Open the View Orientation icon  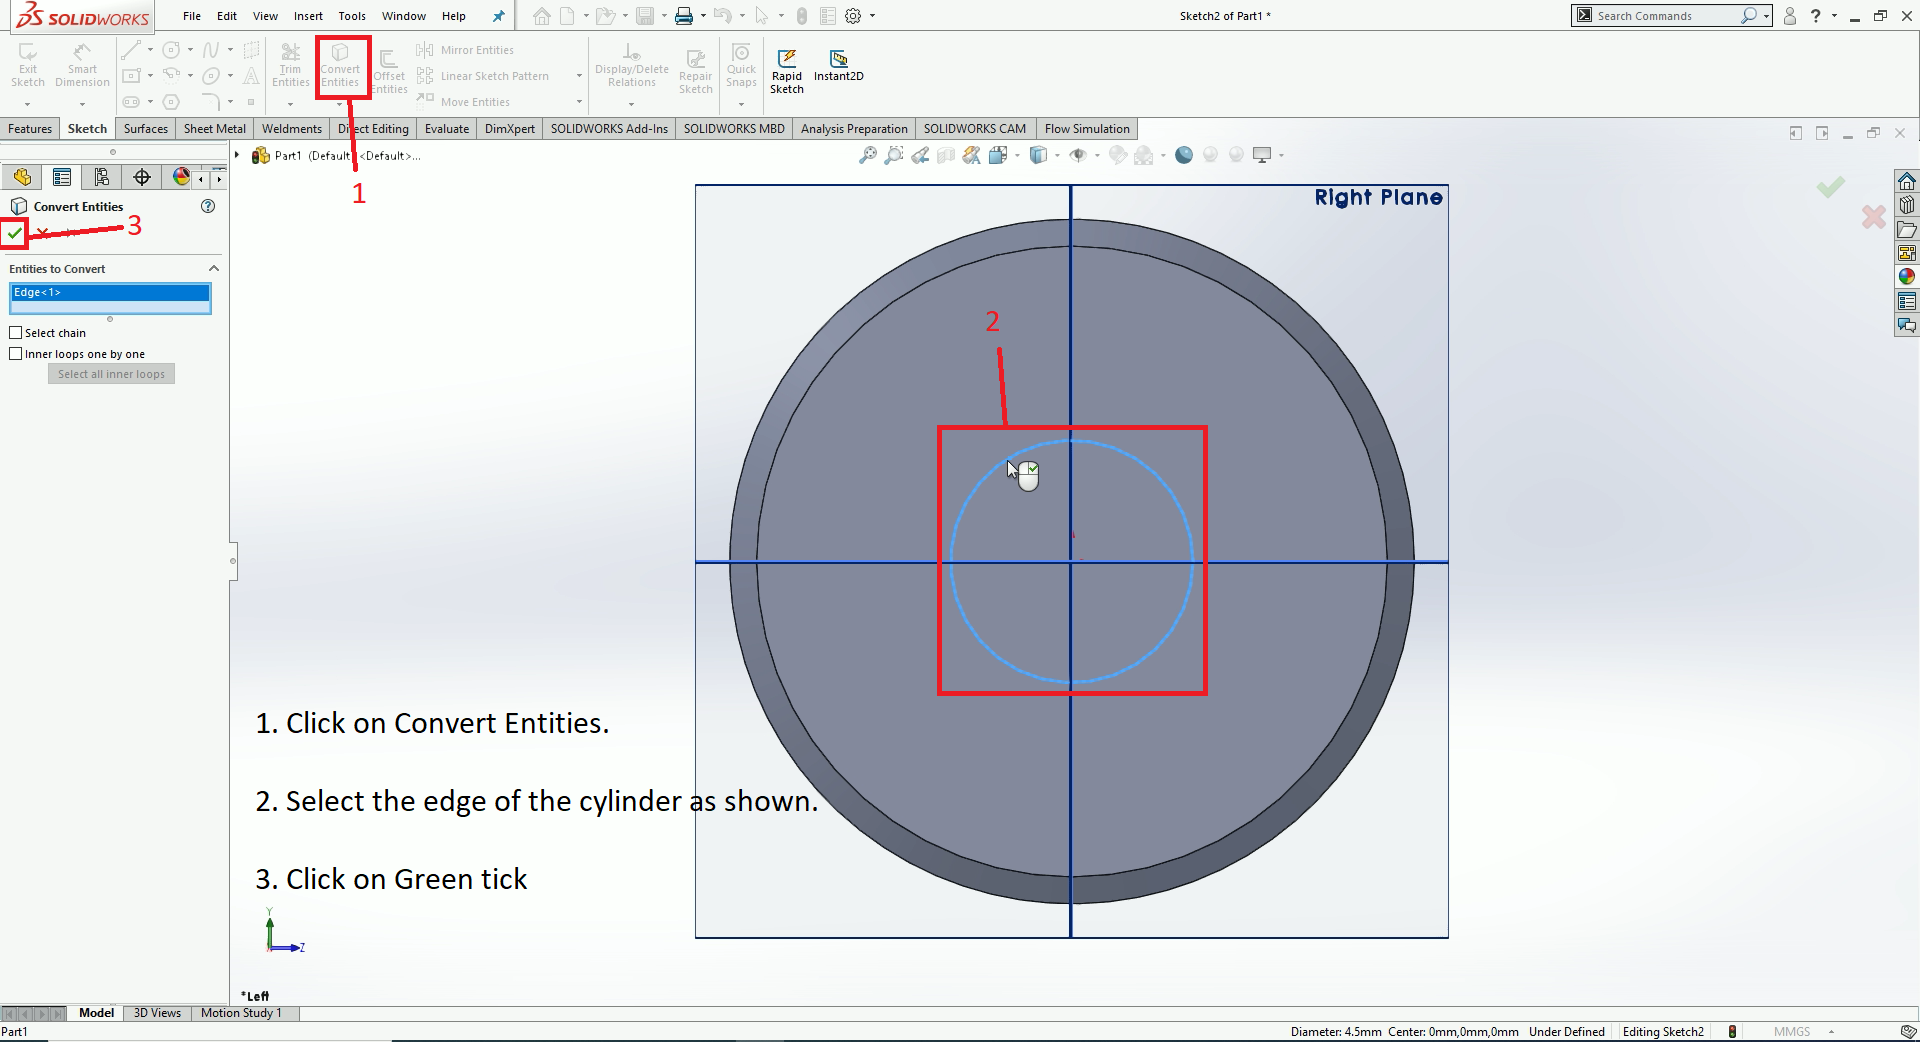click(998, 155)
